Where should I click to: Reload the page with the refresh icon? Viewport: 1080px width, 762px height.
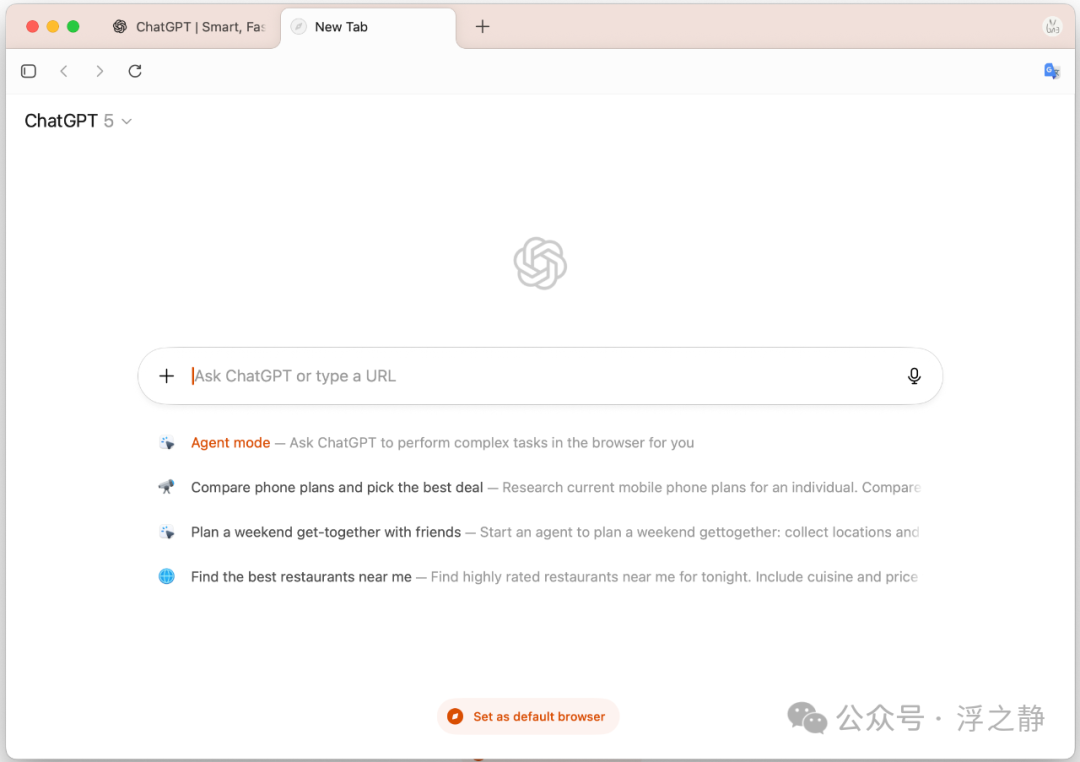[135, 71]
